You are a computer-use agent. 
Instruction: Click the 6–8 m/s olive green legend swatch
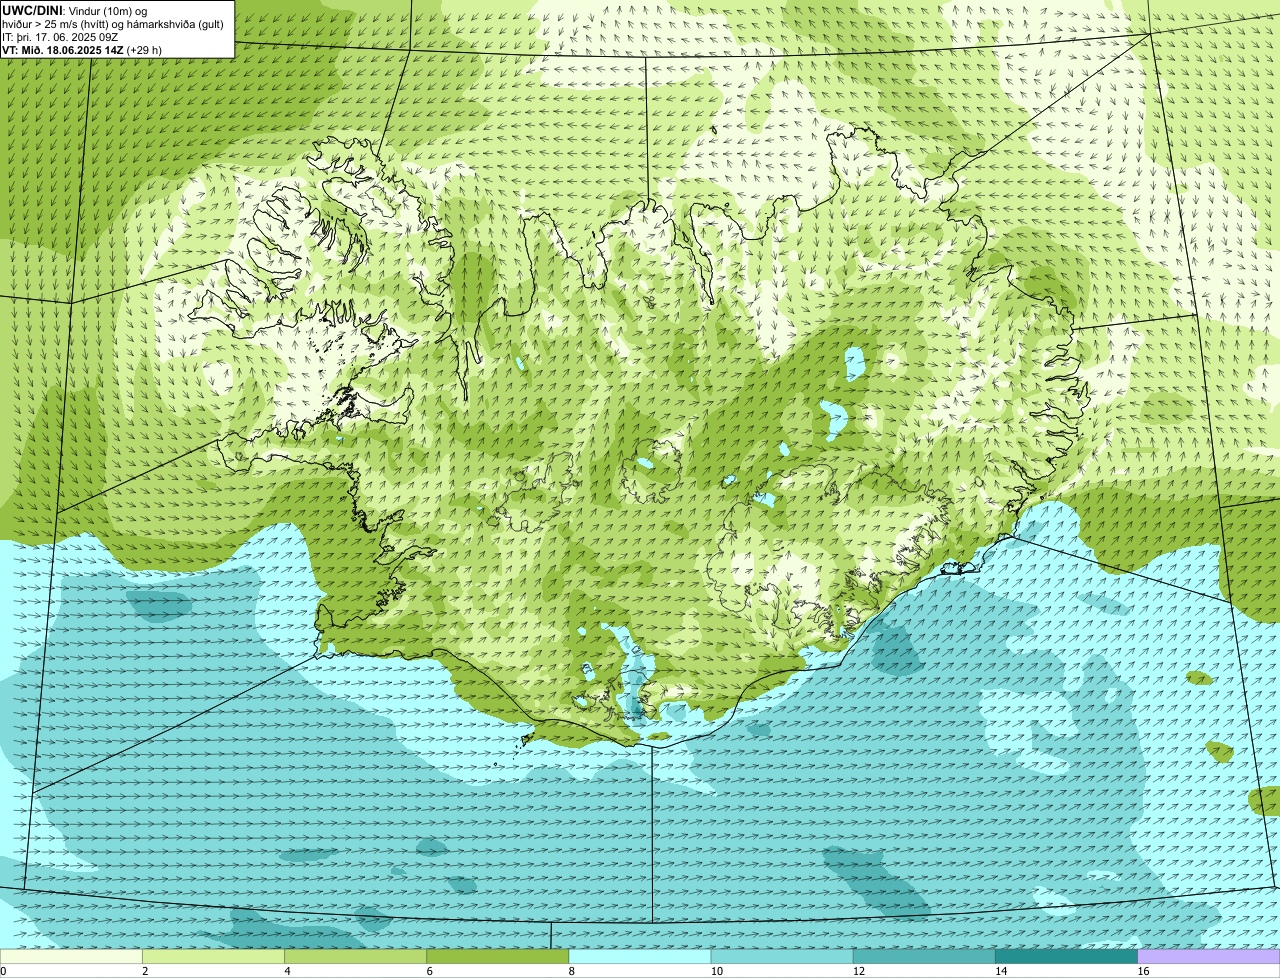[498, 956]
